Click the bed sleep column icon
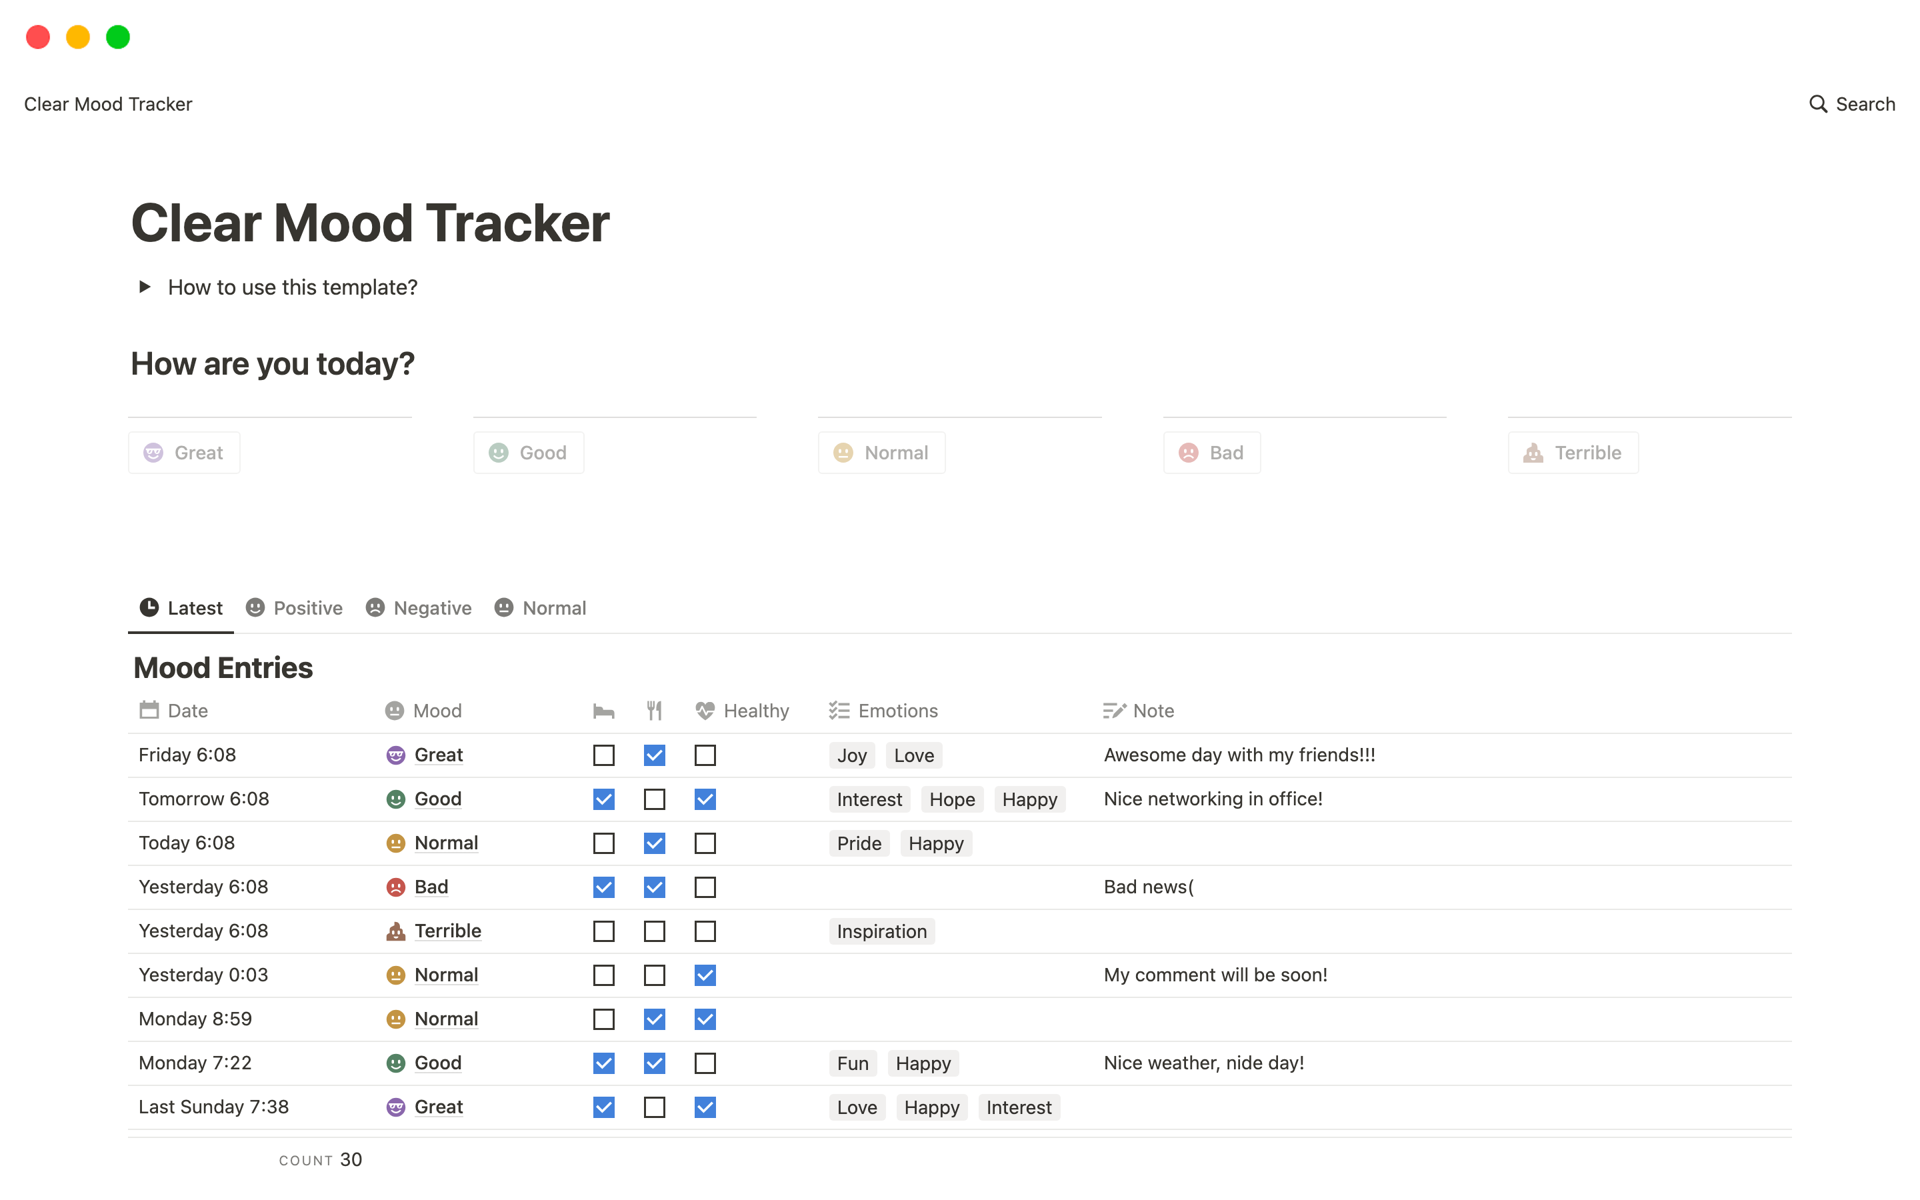Image resolution: width=1920 pixels, height=1200 pixels. (x=603, y=711)
